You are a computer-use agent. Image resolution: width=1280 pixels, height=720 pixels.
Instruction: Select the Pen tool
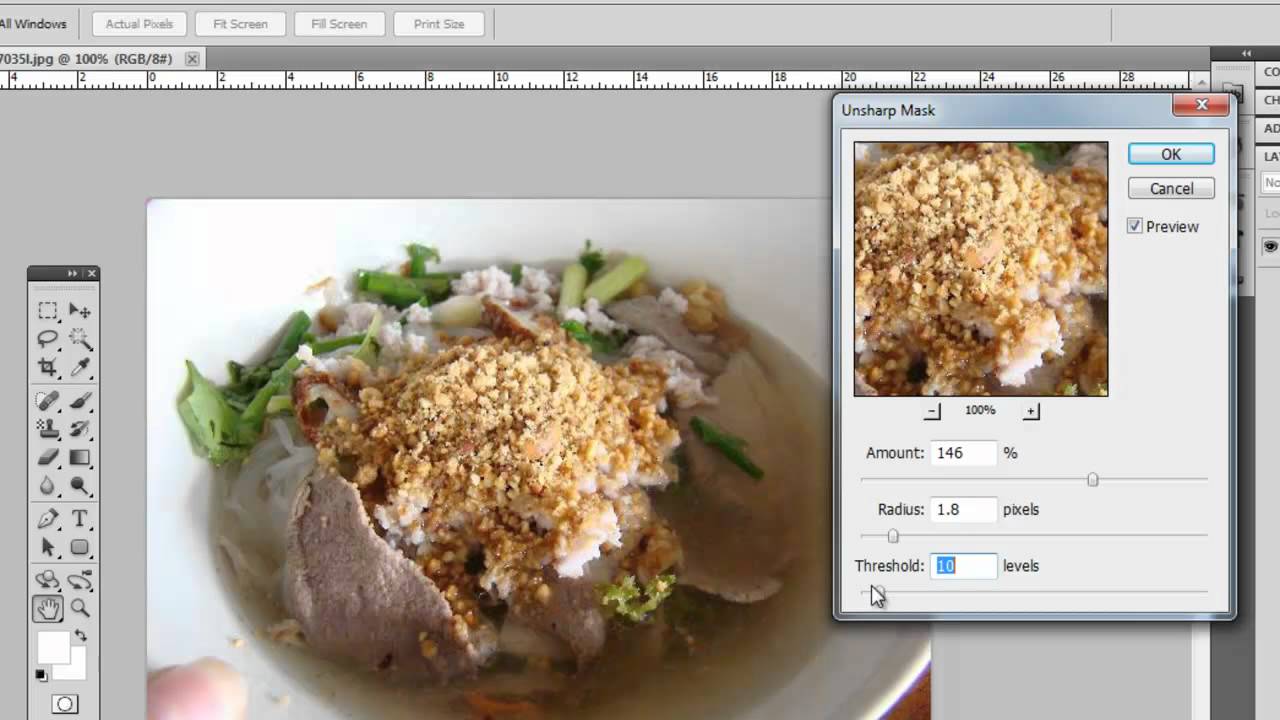(47, 519)
